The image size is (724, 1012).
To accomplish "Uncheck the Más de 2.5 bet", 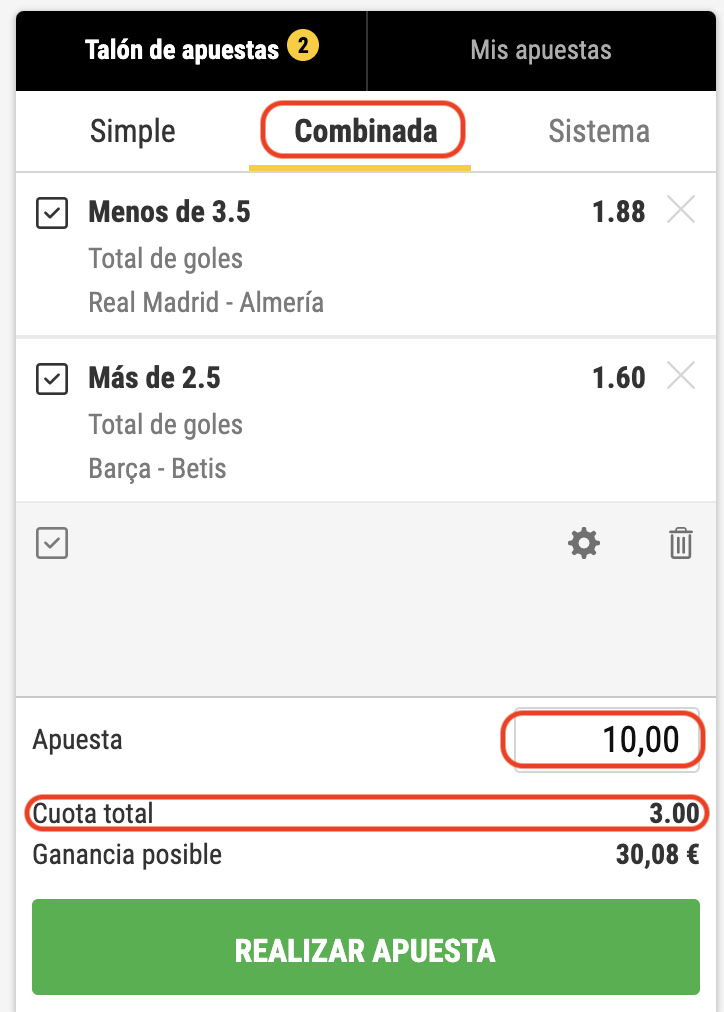I will pos(52,379).
